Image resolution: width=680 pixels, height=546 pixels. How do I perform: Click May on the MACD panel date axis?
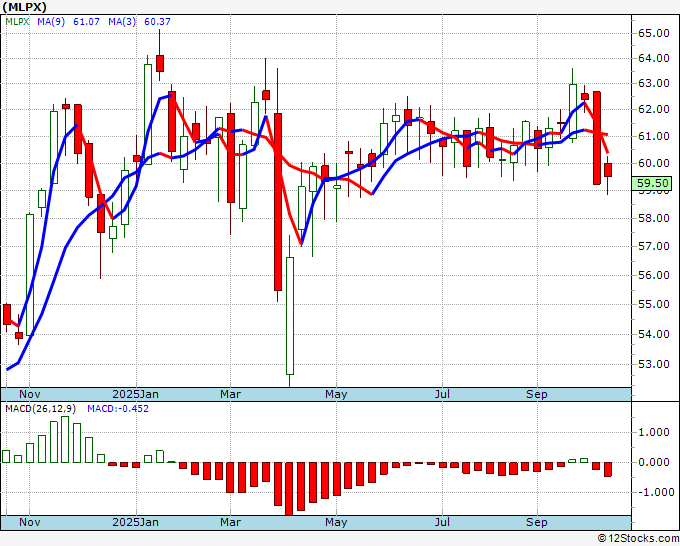coord(336,522)
